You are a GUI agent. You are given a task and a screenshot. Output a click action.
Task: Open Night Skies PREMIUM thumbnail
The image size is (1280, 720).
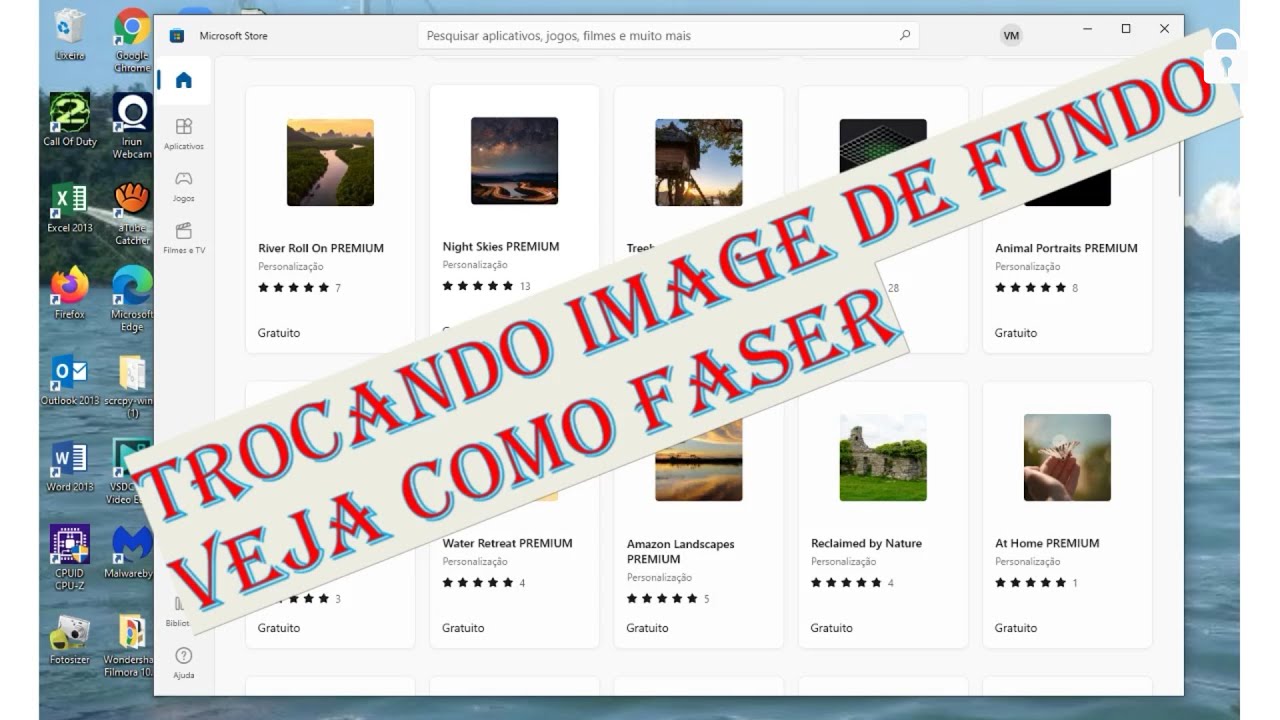tap(514, 161)
